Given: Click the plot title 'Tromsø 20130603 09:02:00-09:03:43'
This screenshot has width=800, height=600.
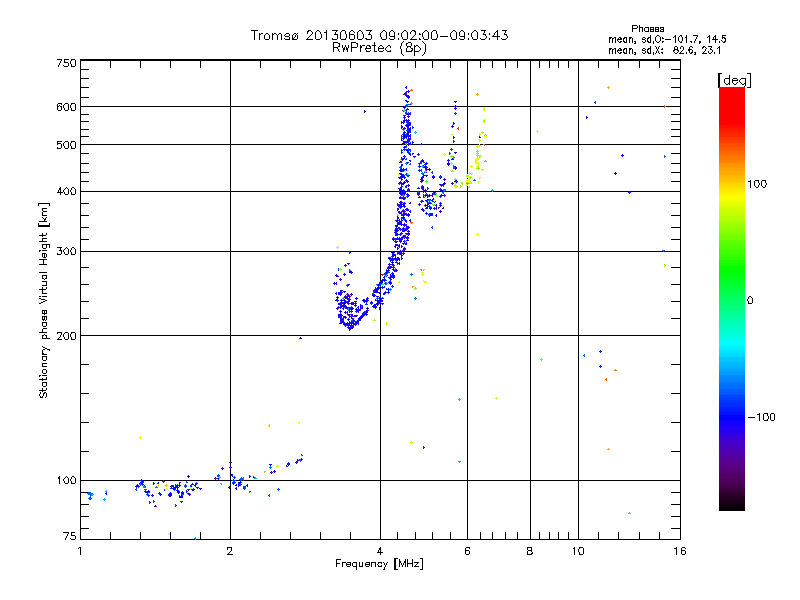Looking at the screenshot, I should 379,35.
